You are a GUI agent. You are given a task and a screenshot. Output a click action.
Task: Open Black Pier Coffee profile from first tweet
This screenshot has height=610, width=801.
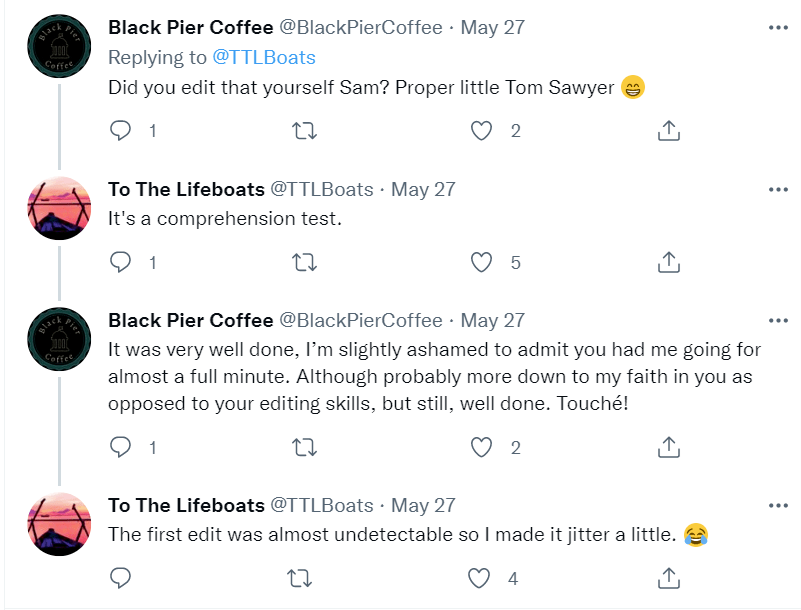[190, 27]
